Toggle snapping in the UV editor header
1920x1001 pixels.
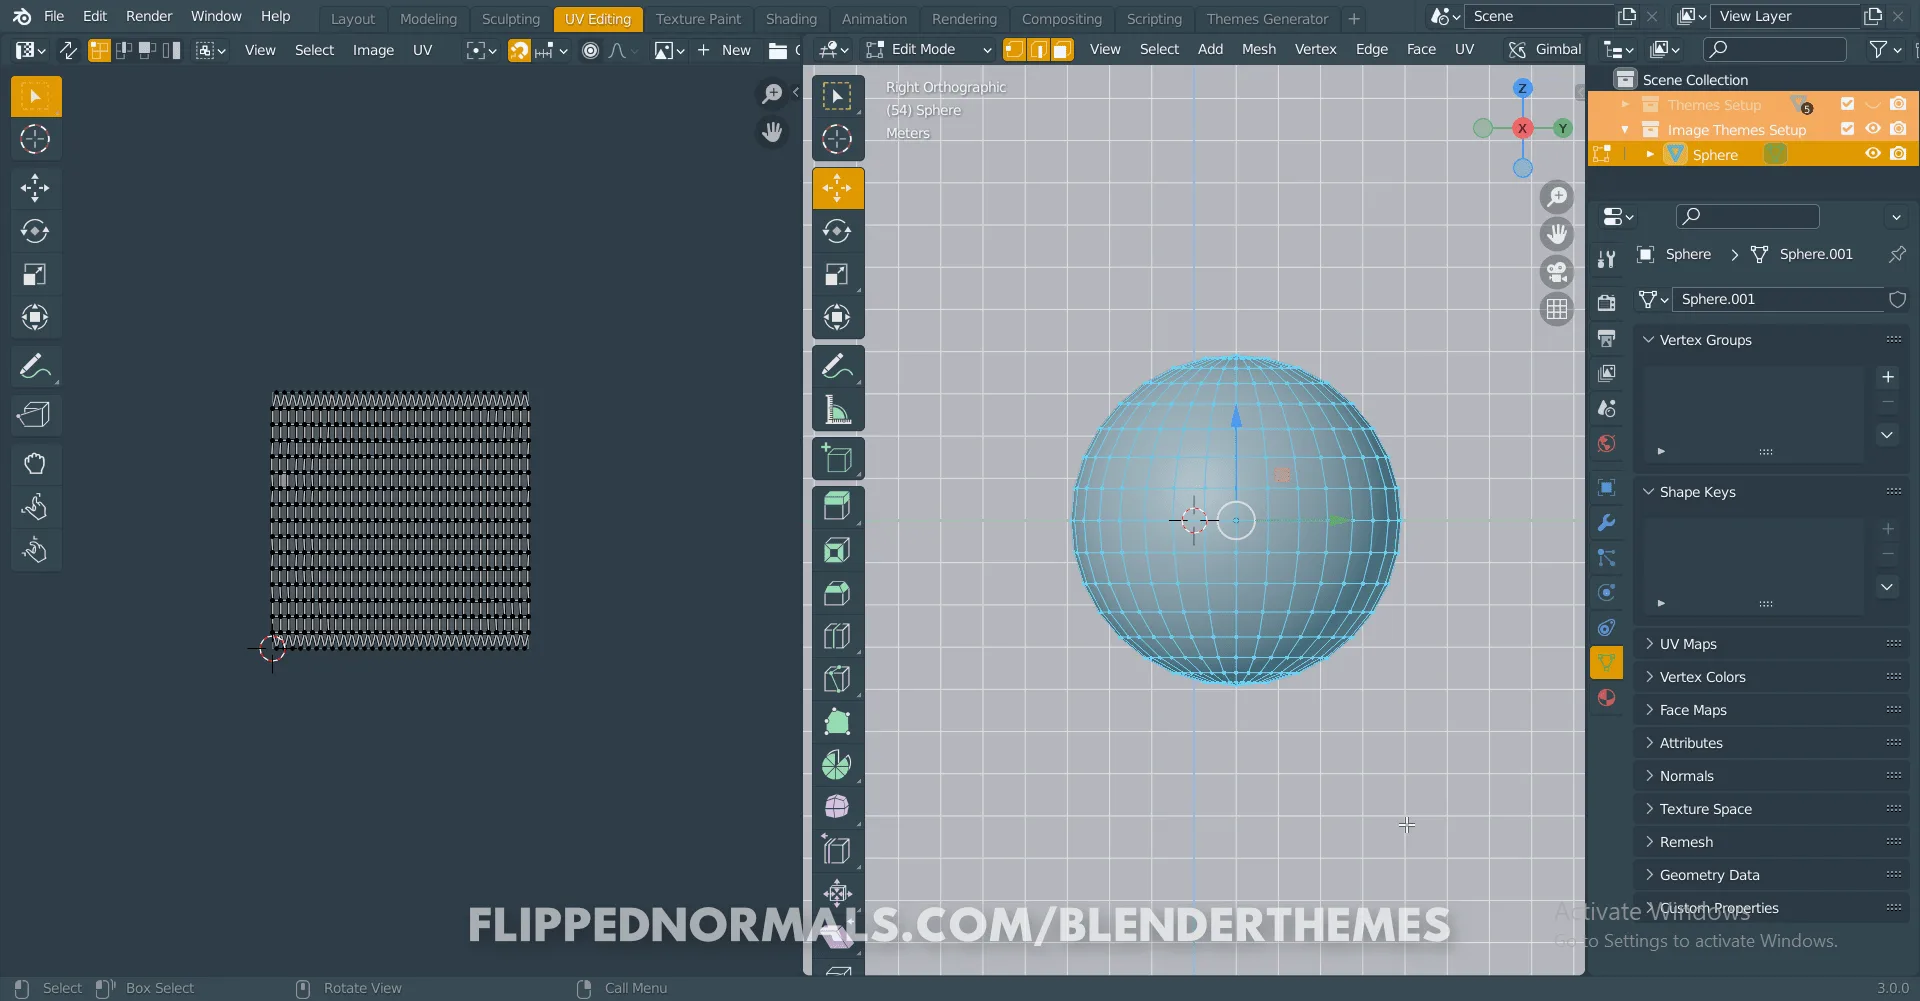(519, 50)
